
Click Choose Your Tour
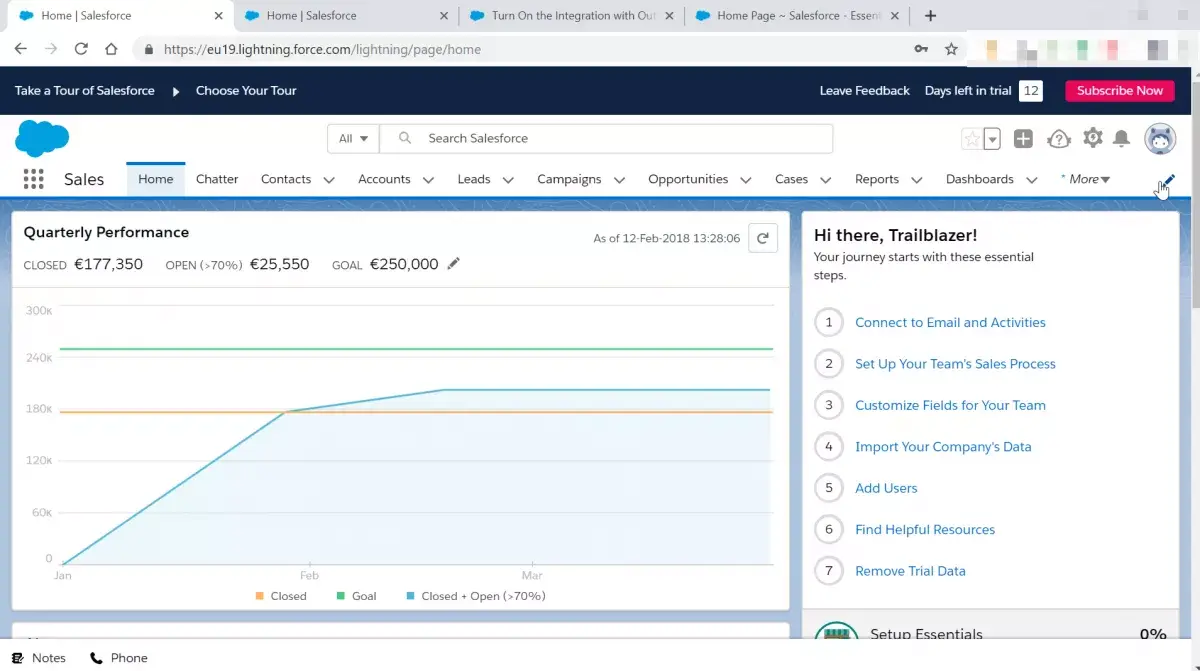coord(246,90)
